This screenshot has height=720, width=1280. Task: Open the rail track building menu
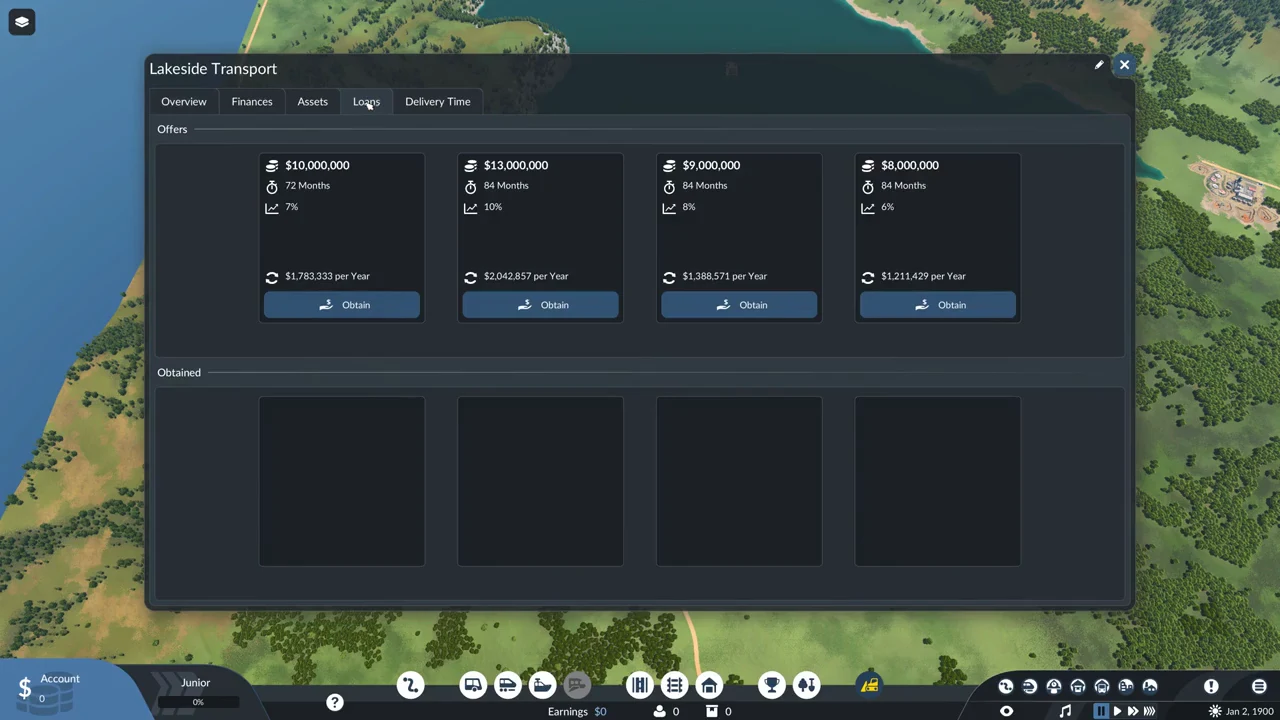point(674,685)
